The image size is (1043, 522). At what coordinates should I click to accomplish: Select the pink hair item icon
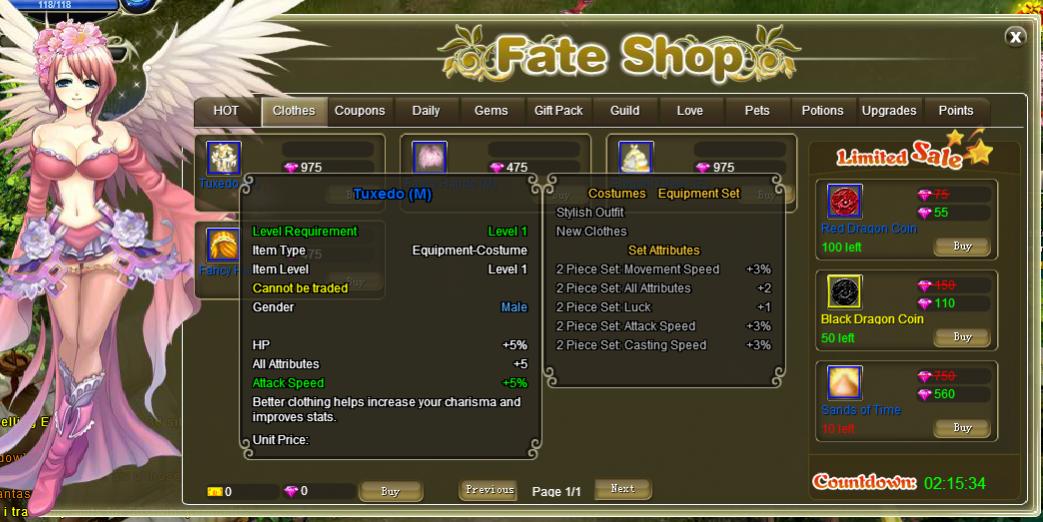[x=429, y=158]
